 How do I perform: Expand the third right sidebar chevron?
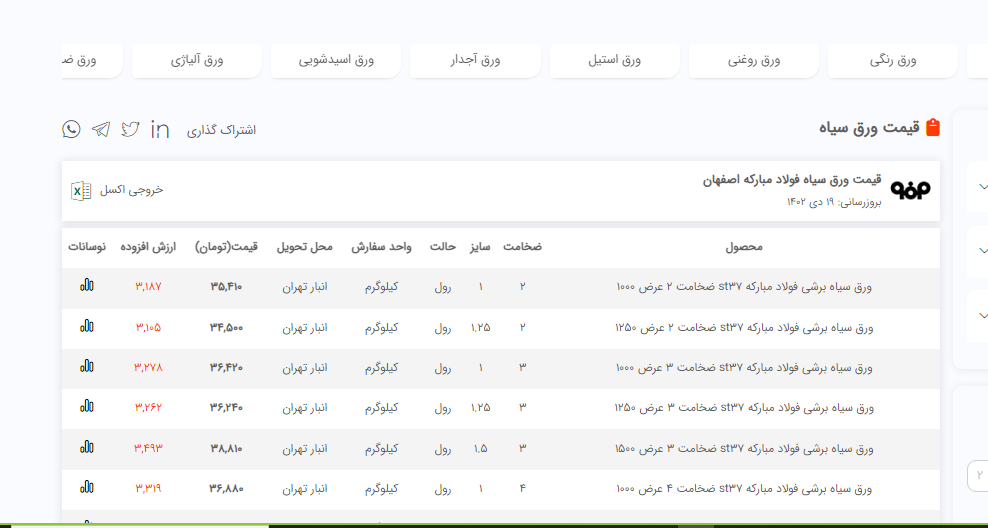point(983,314)
